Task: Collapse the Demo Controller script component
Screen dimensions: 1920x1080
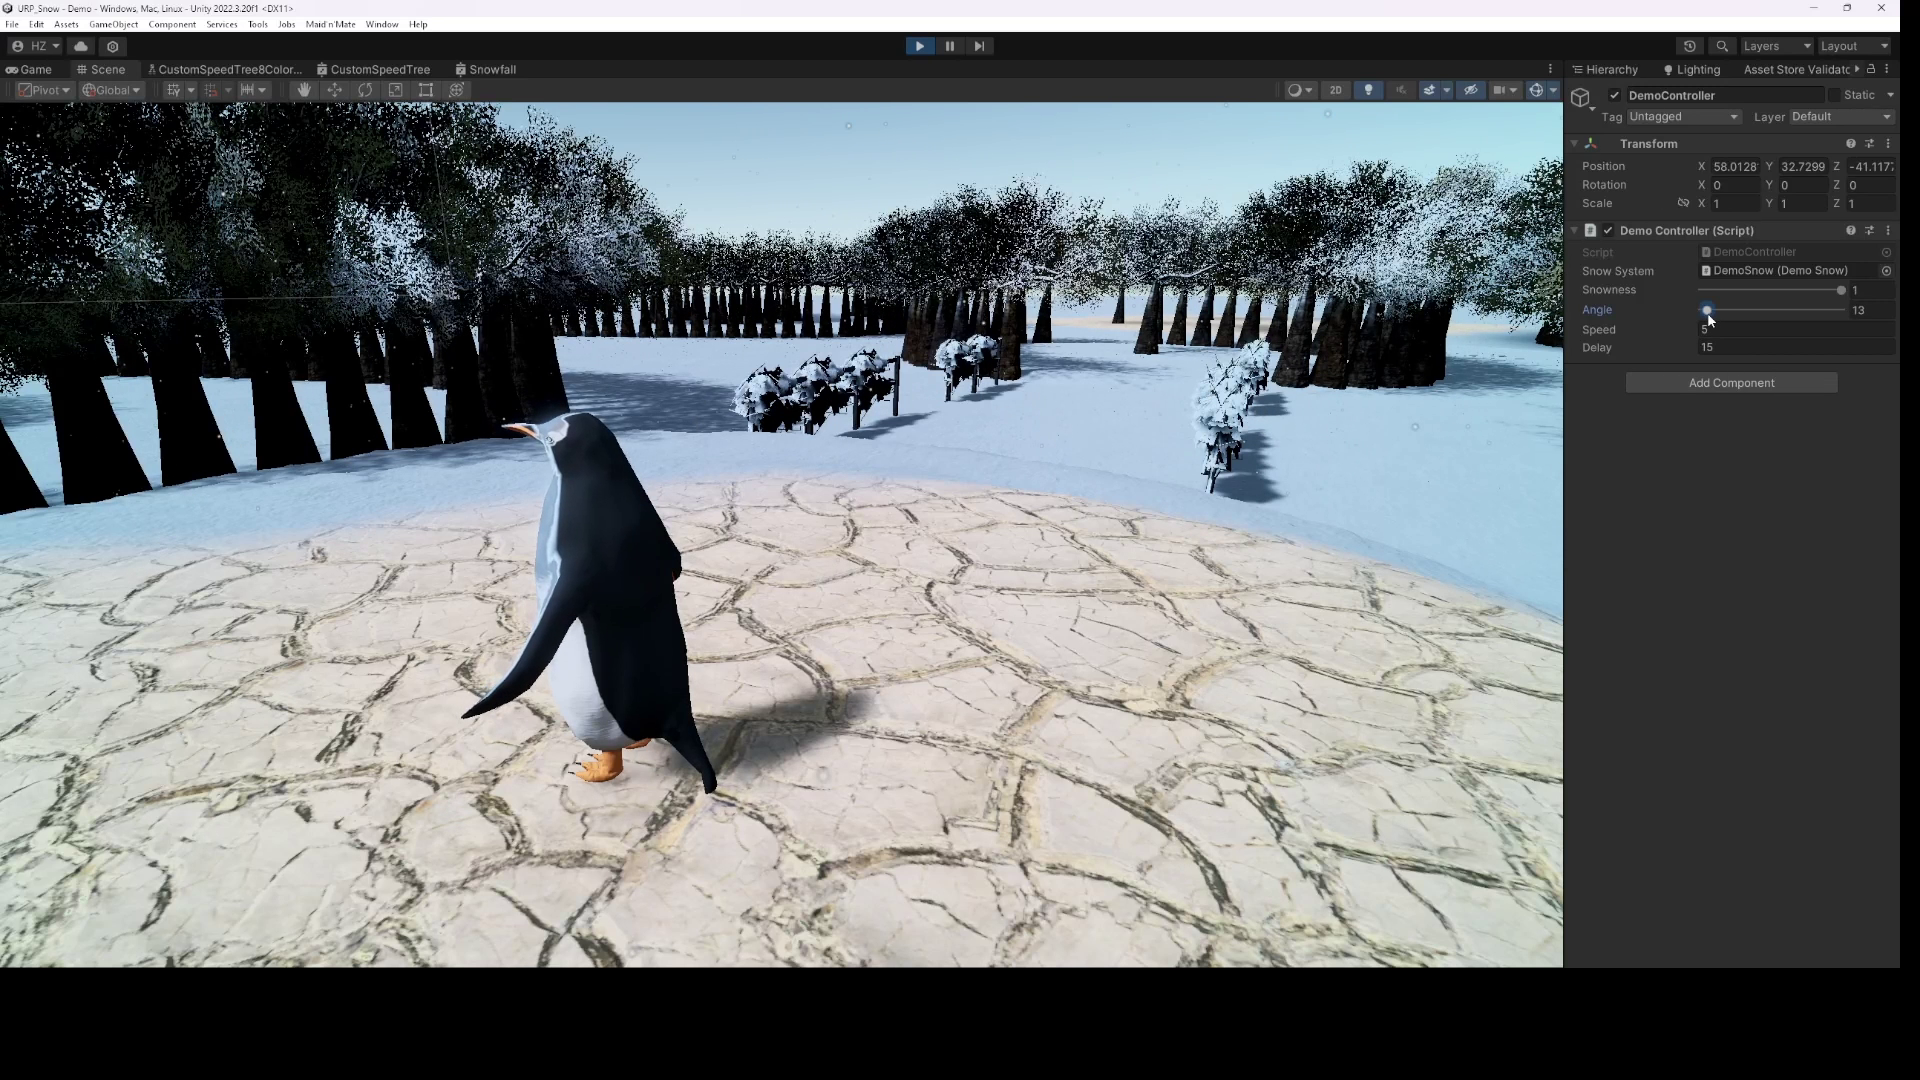Action: (1574, 231)
